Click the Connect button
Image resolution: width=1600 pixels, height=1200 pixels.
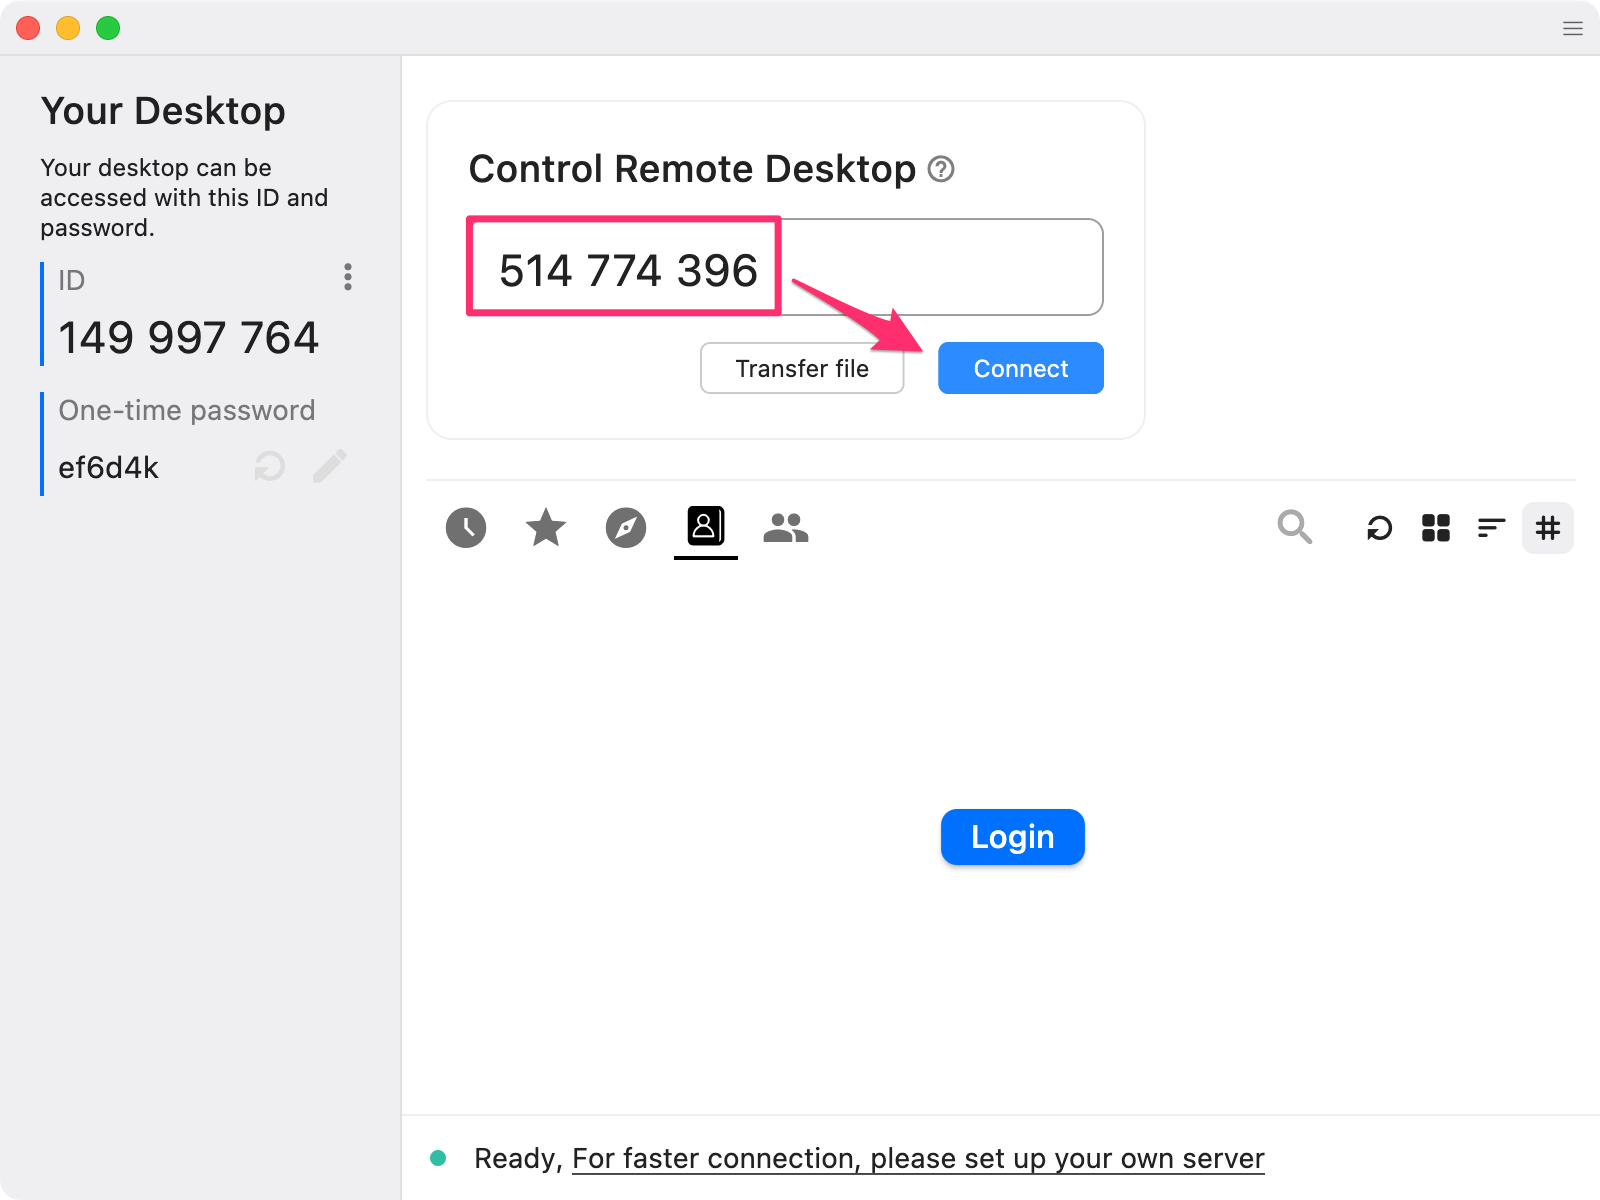coord(1020,368)
